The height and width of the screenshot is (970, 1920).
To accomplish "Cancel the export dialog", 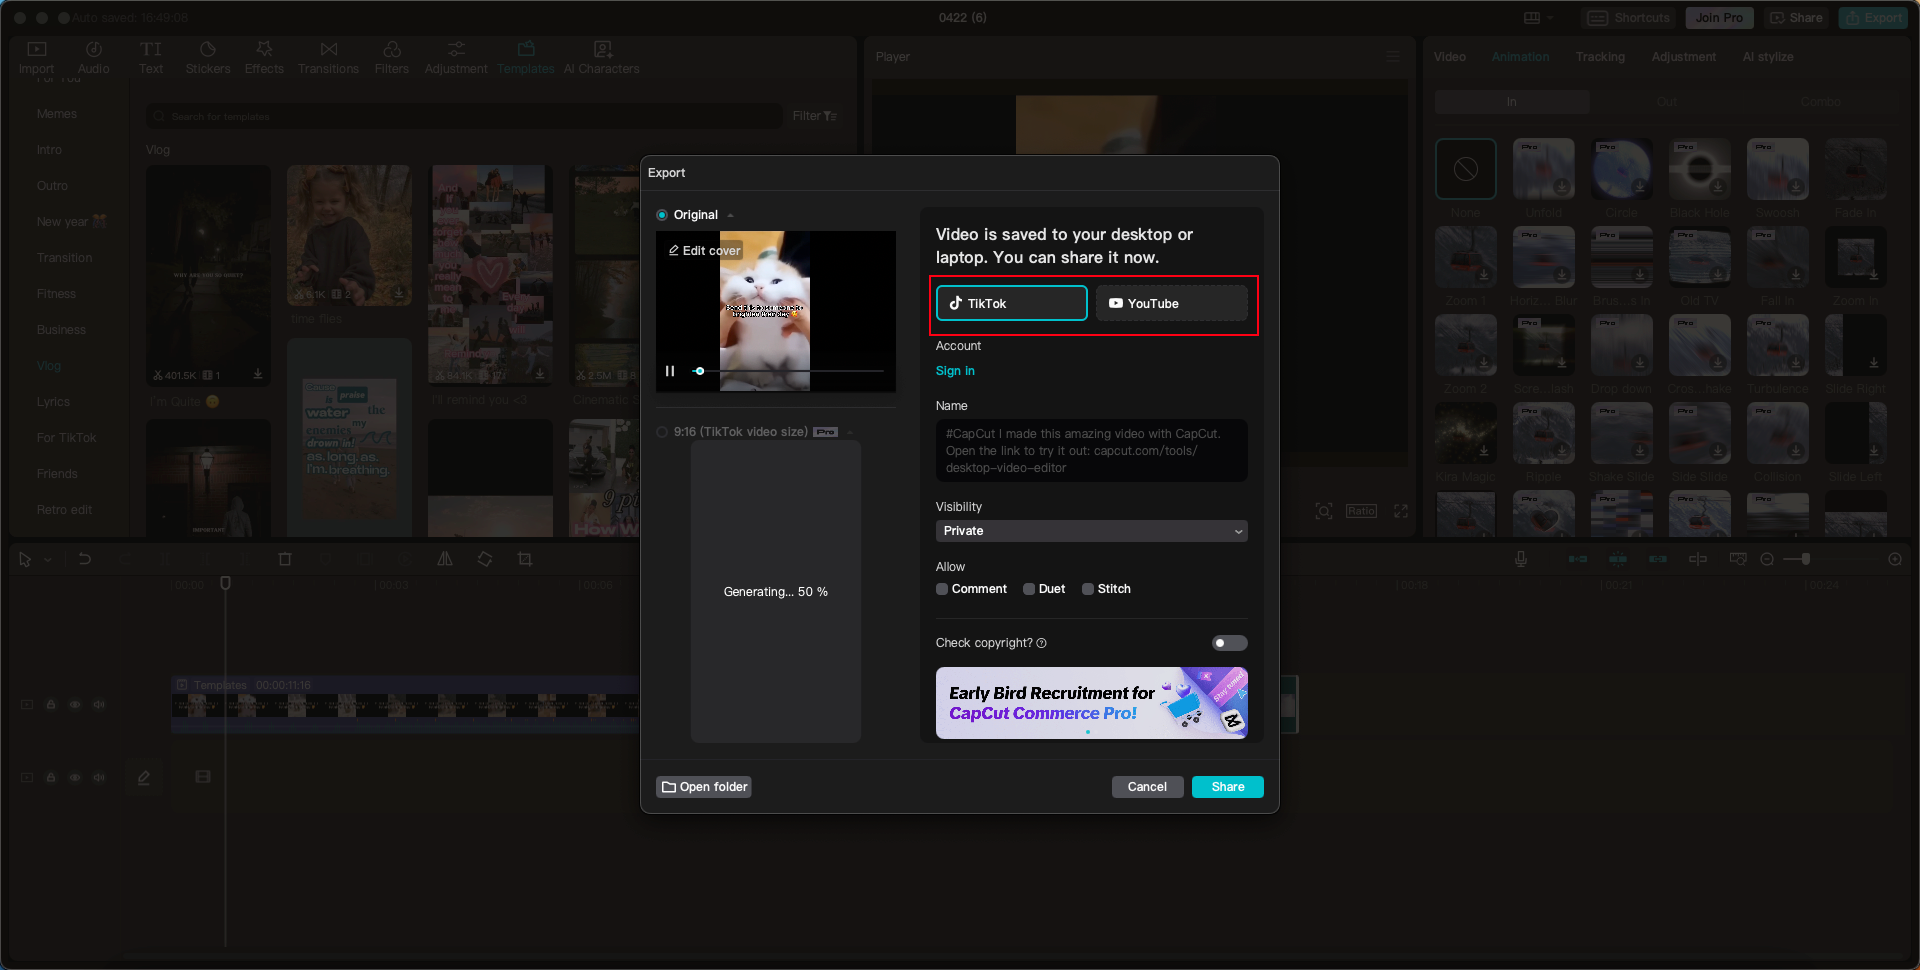I will click(1147, 787).
